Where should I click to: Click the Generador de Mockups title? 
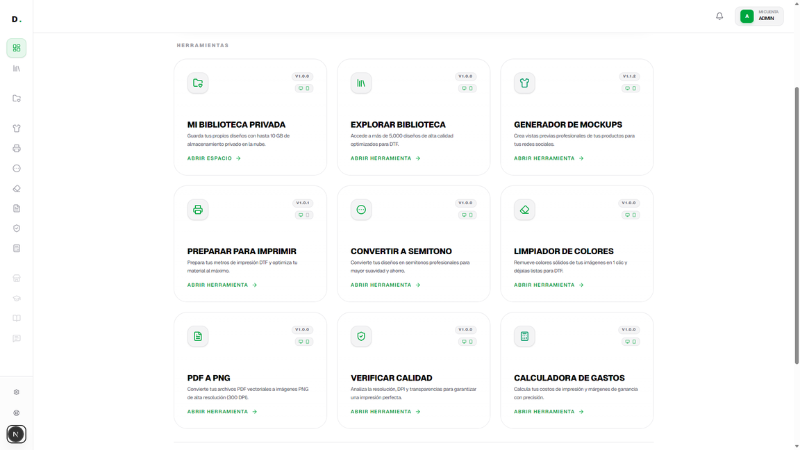(x=568, y=124)
